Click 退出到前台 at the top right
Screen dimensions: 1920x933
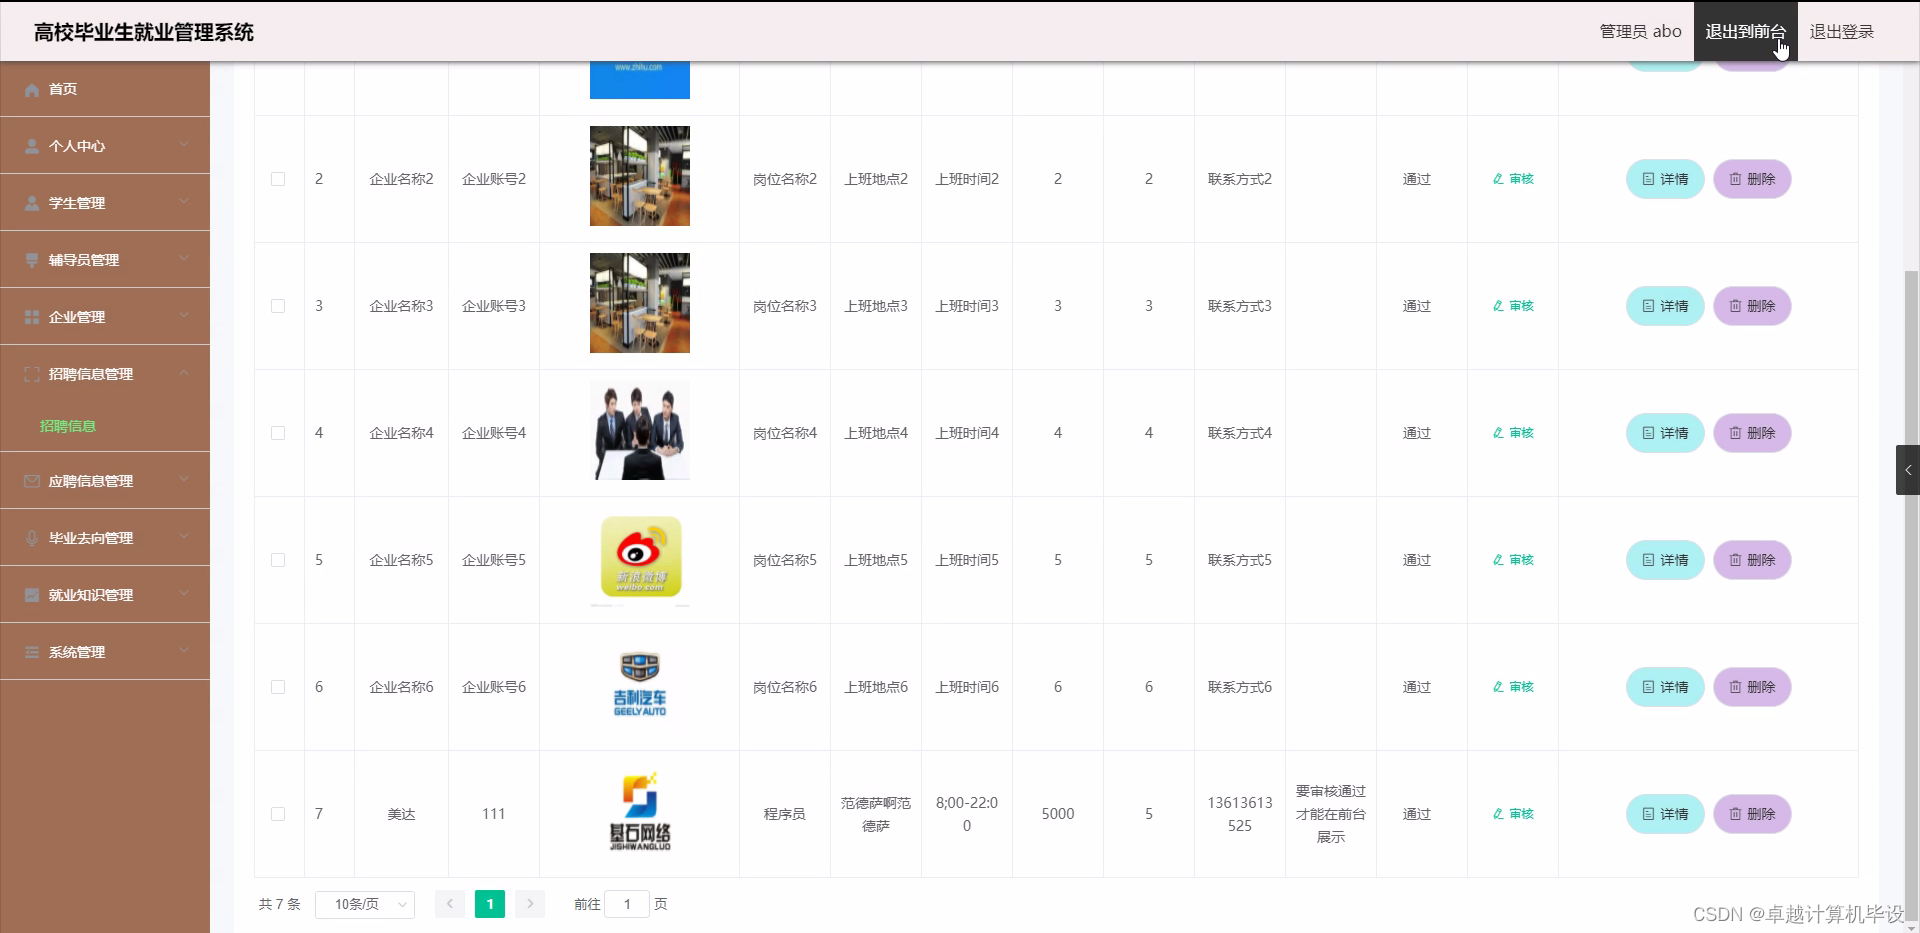tap(1744, 31)
